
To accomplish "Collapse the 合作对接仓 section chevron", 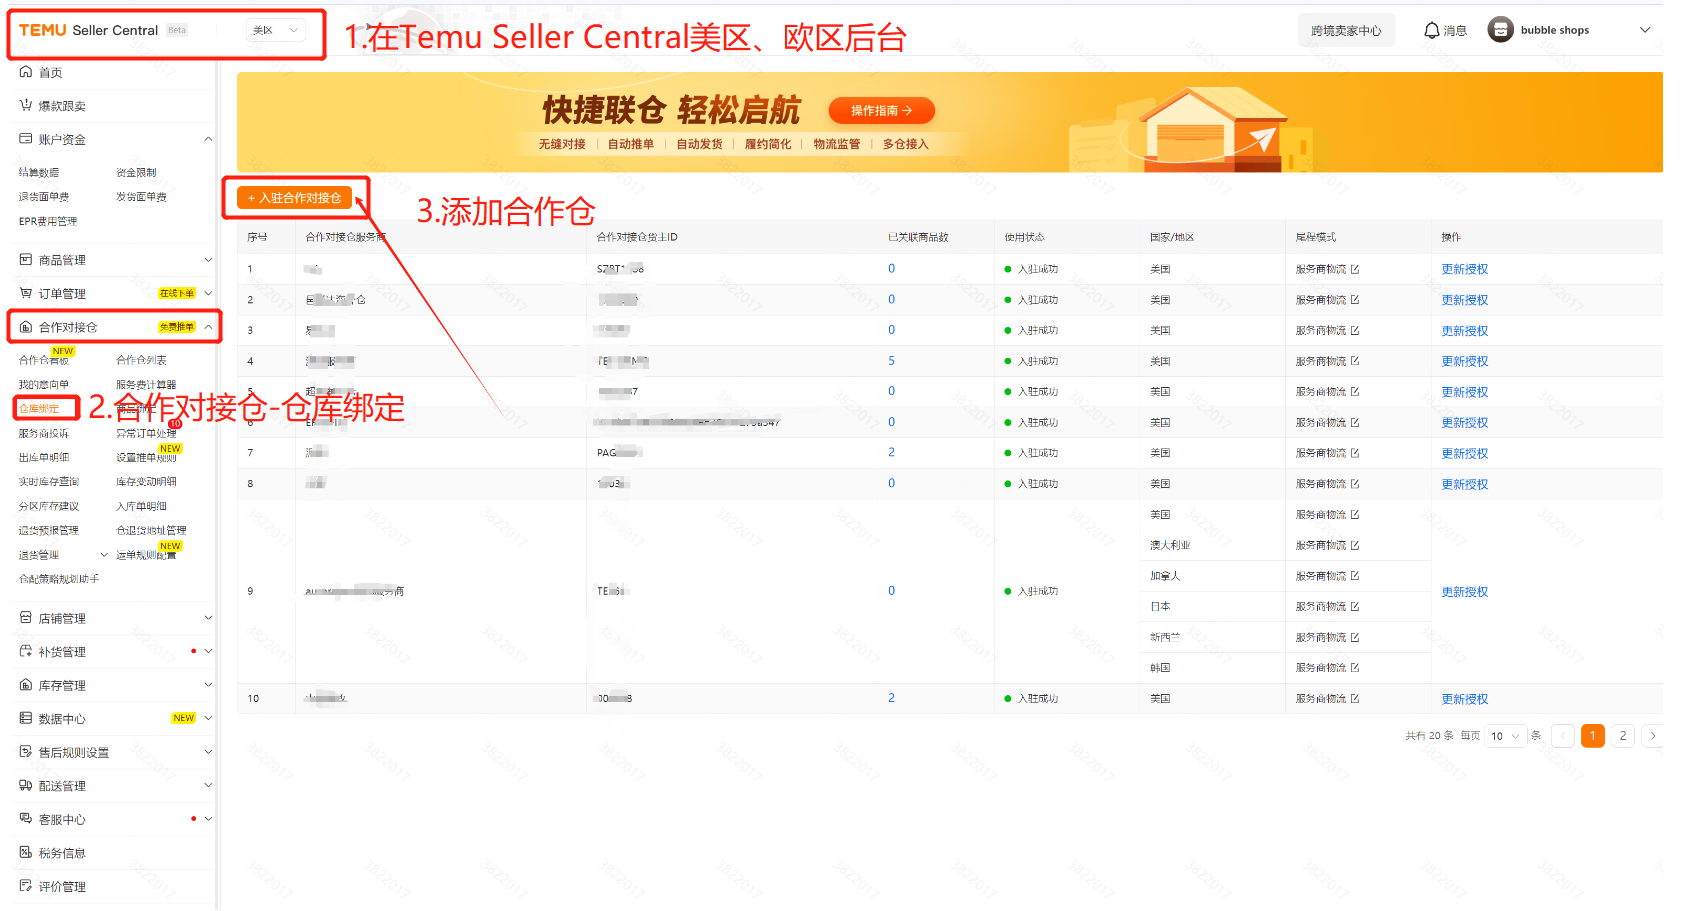I will (x=208, y=327).
